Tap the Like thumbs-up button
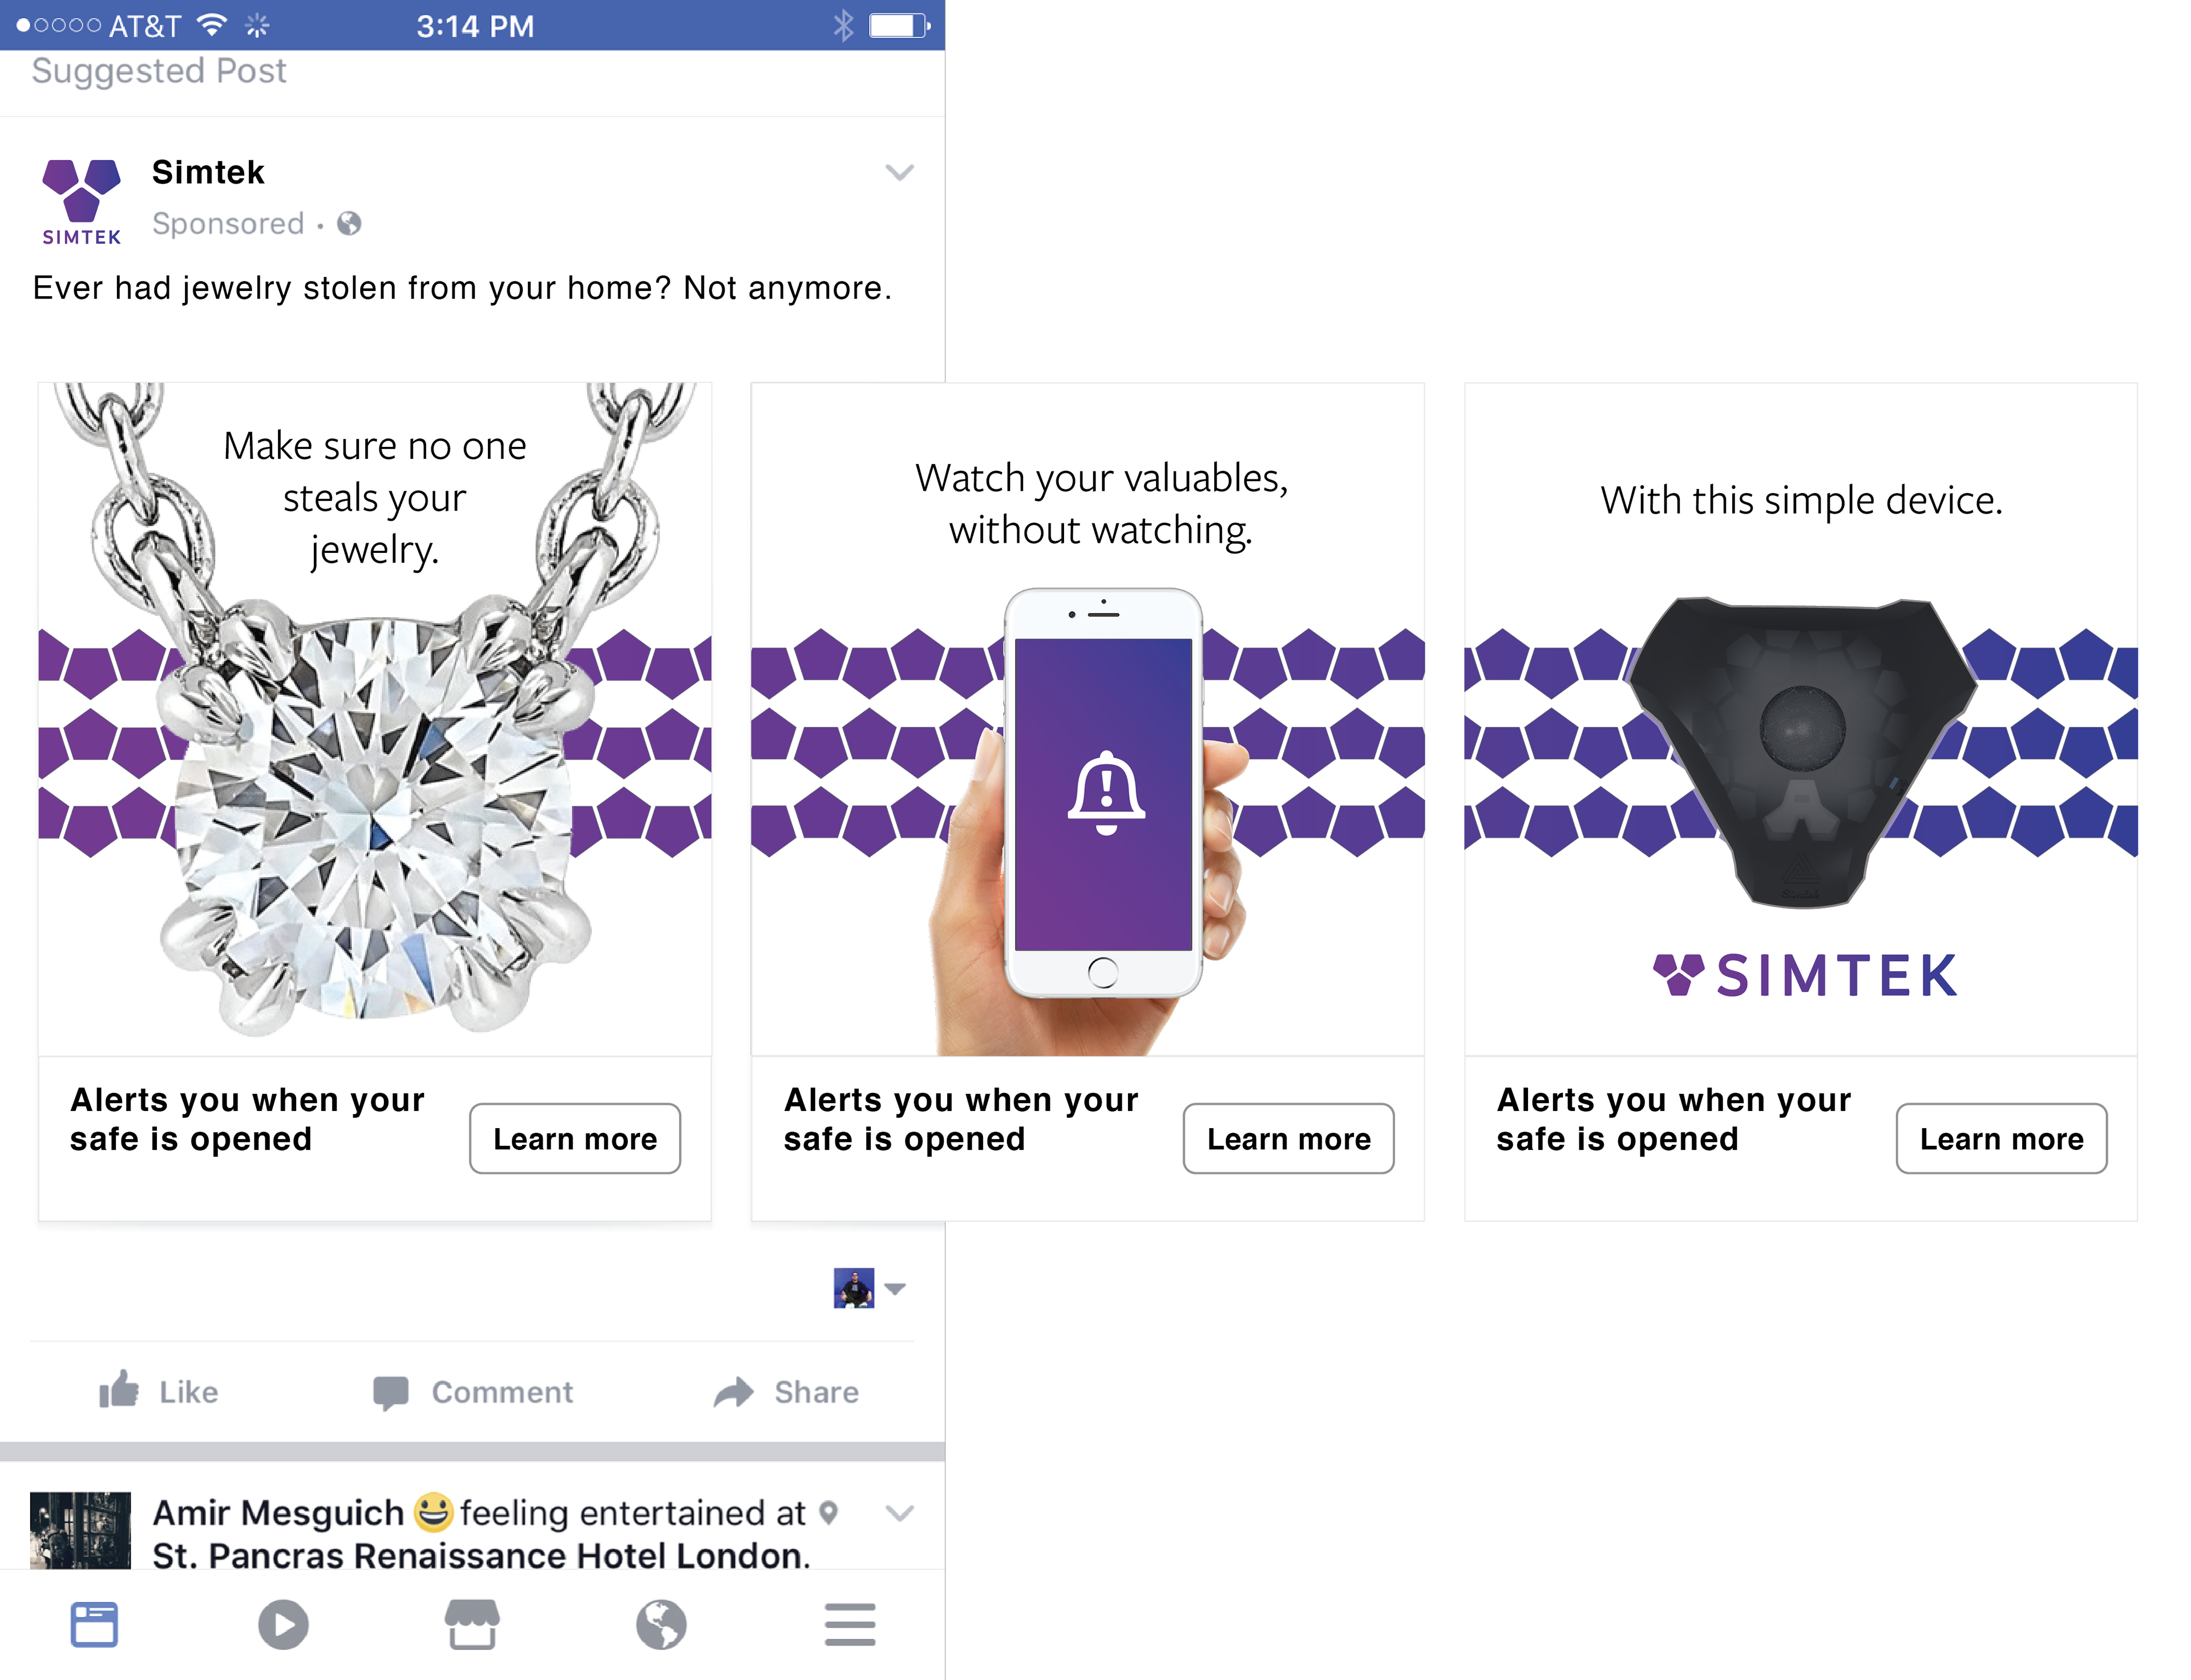 click(x=158, y=1391)
